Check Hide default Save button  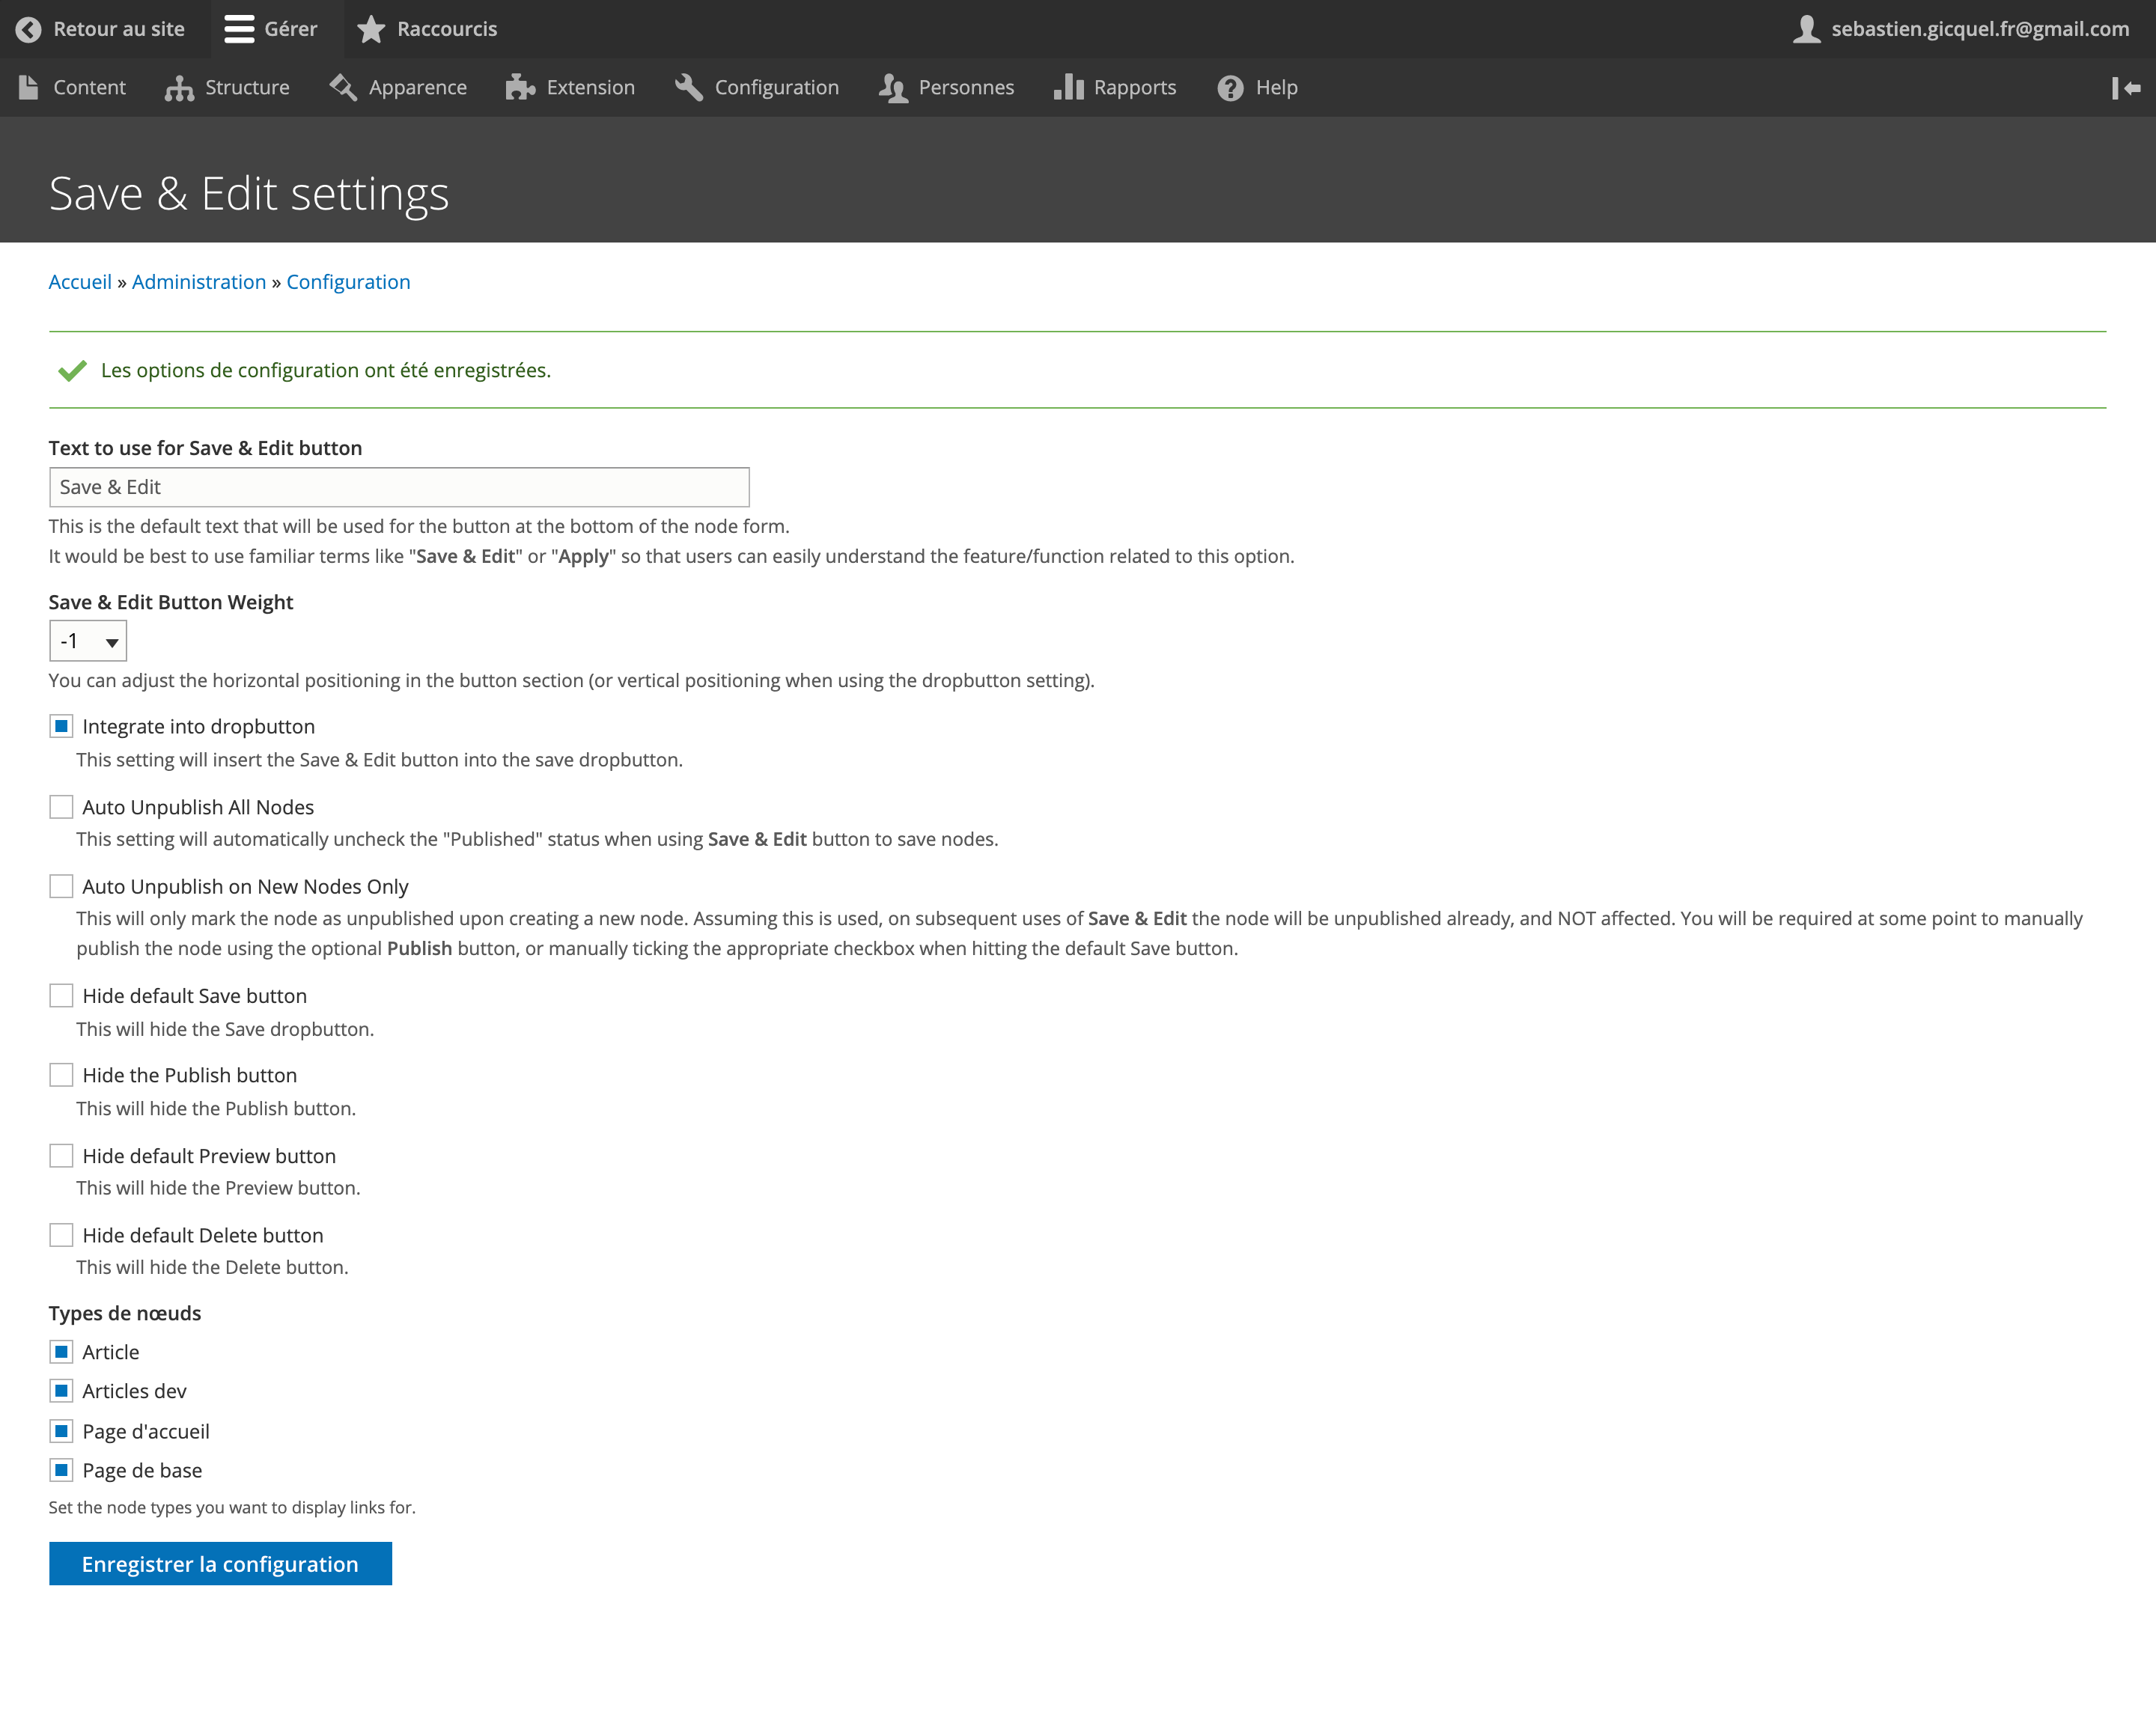click(61, 995)
